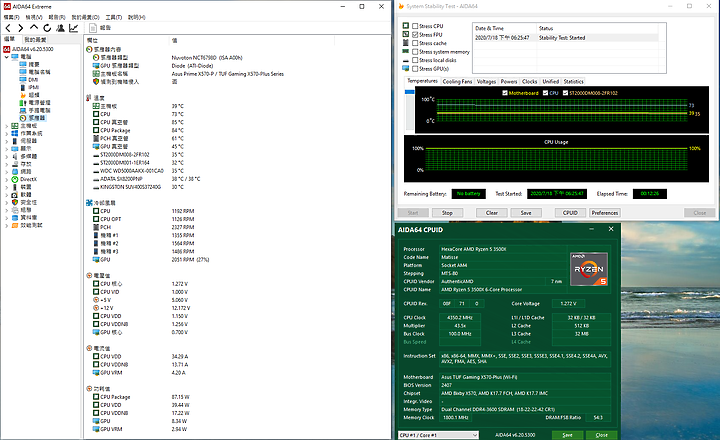Click the highlighted sensor gauge tree icon
The width and height of the screenshot is (720, 440).
point(23,118)
